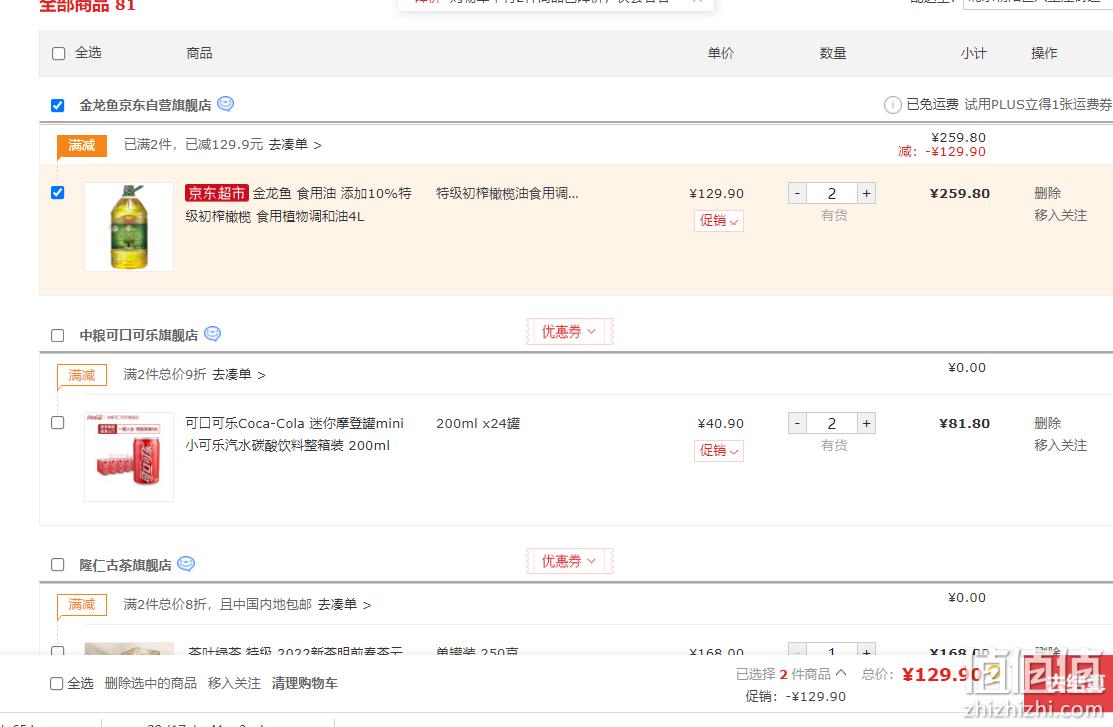Click the ¥259.80 subtotal for 金龙鱼 oil

pyautogui.click(x=960, y=193)
